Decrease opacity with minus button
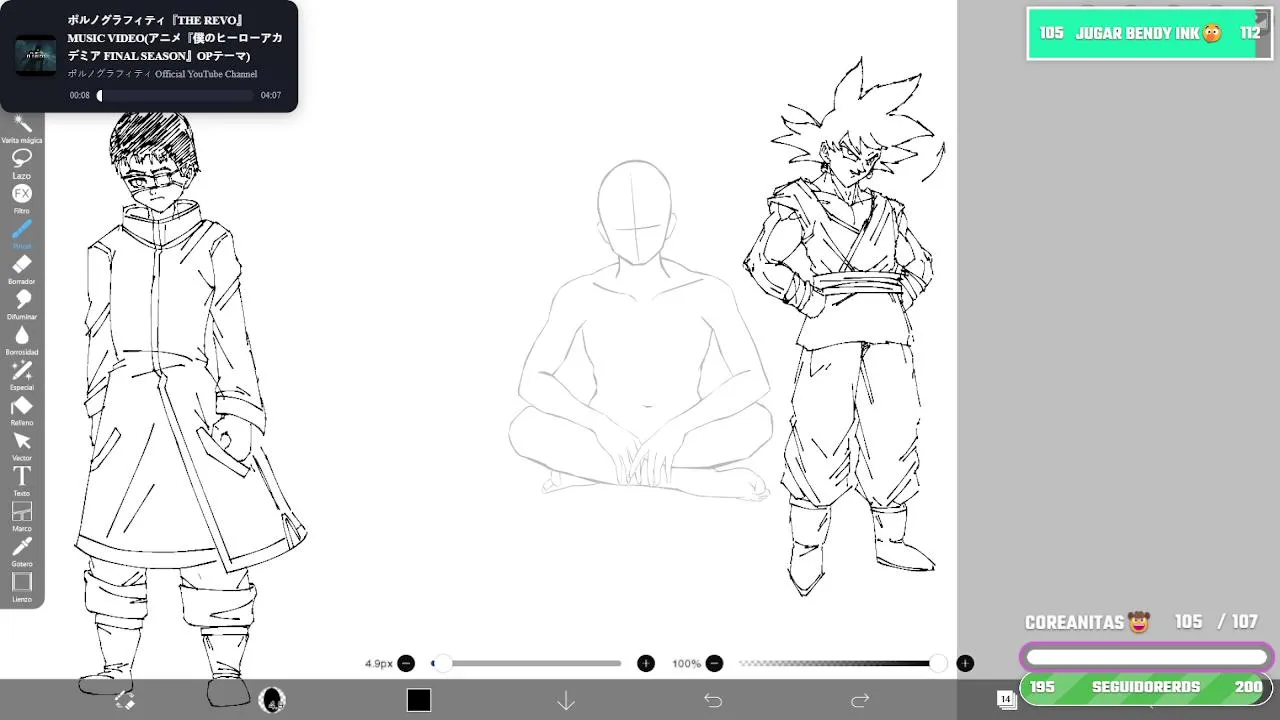1280x720 pixels. pos(714,663)
